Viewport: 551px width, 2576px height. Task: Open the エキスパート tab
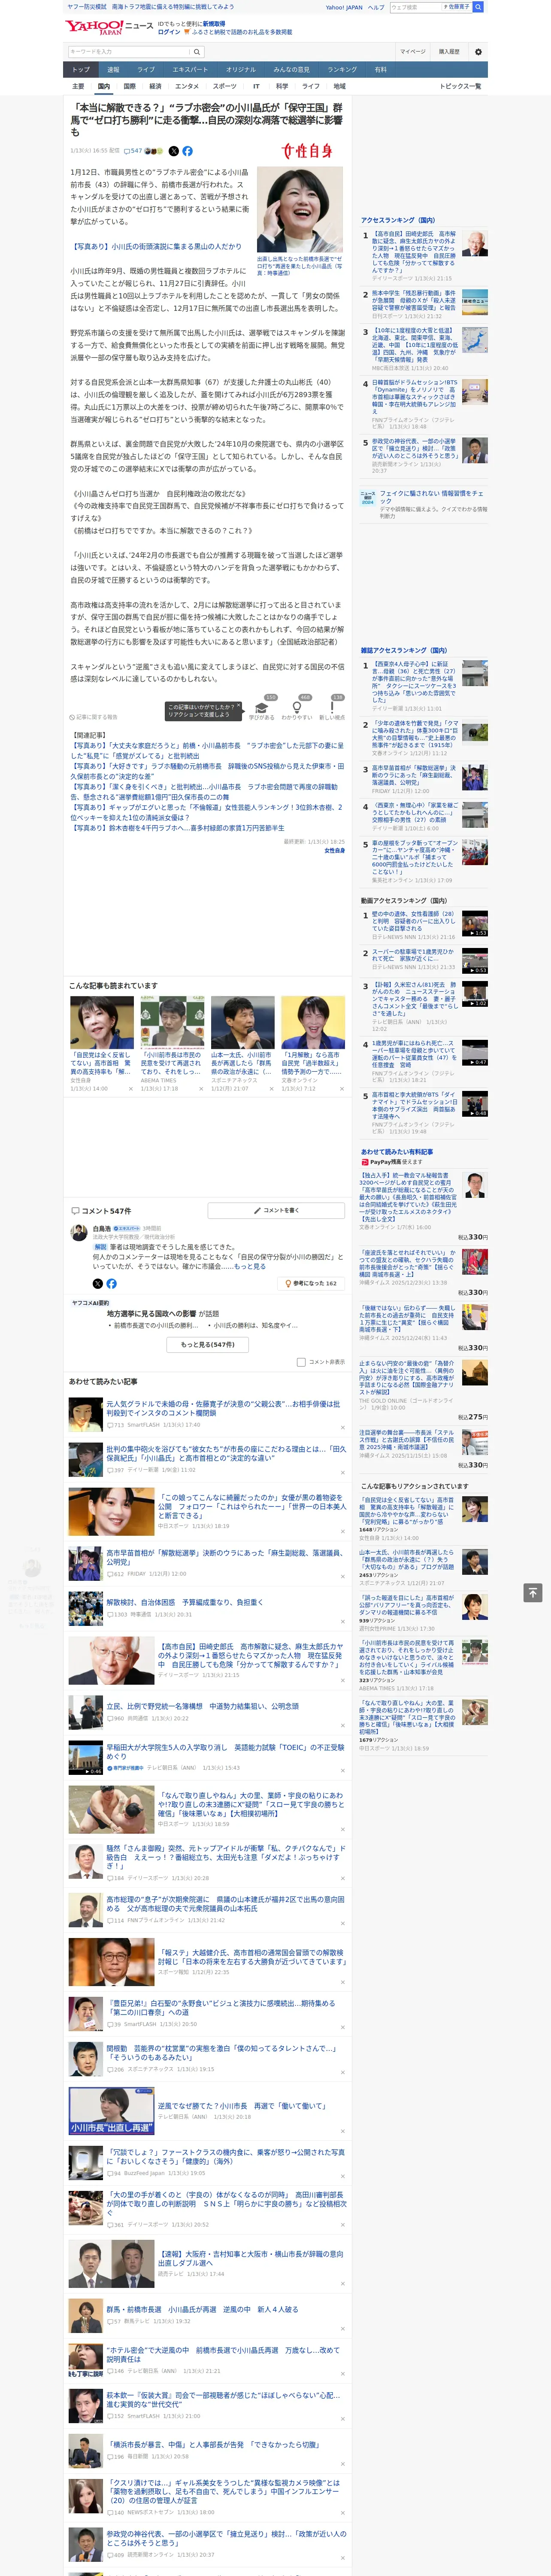coord(190,70)
